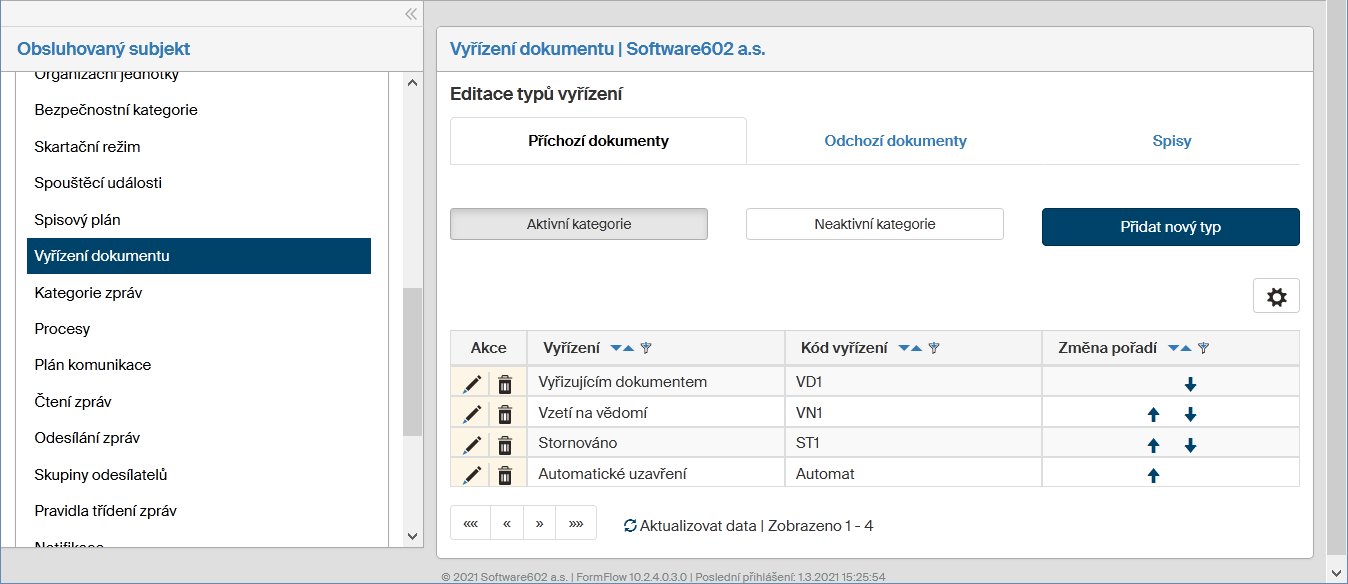Screen dimensions: 1348x584
Task: Filter the Kód vyřízení column
Action: (934, 349)
